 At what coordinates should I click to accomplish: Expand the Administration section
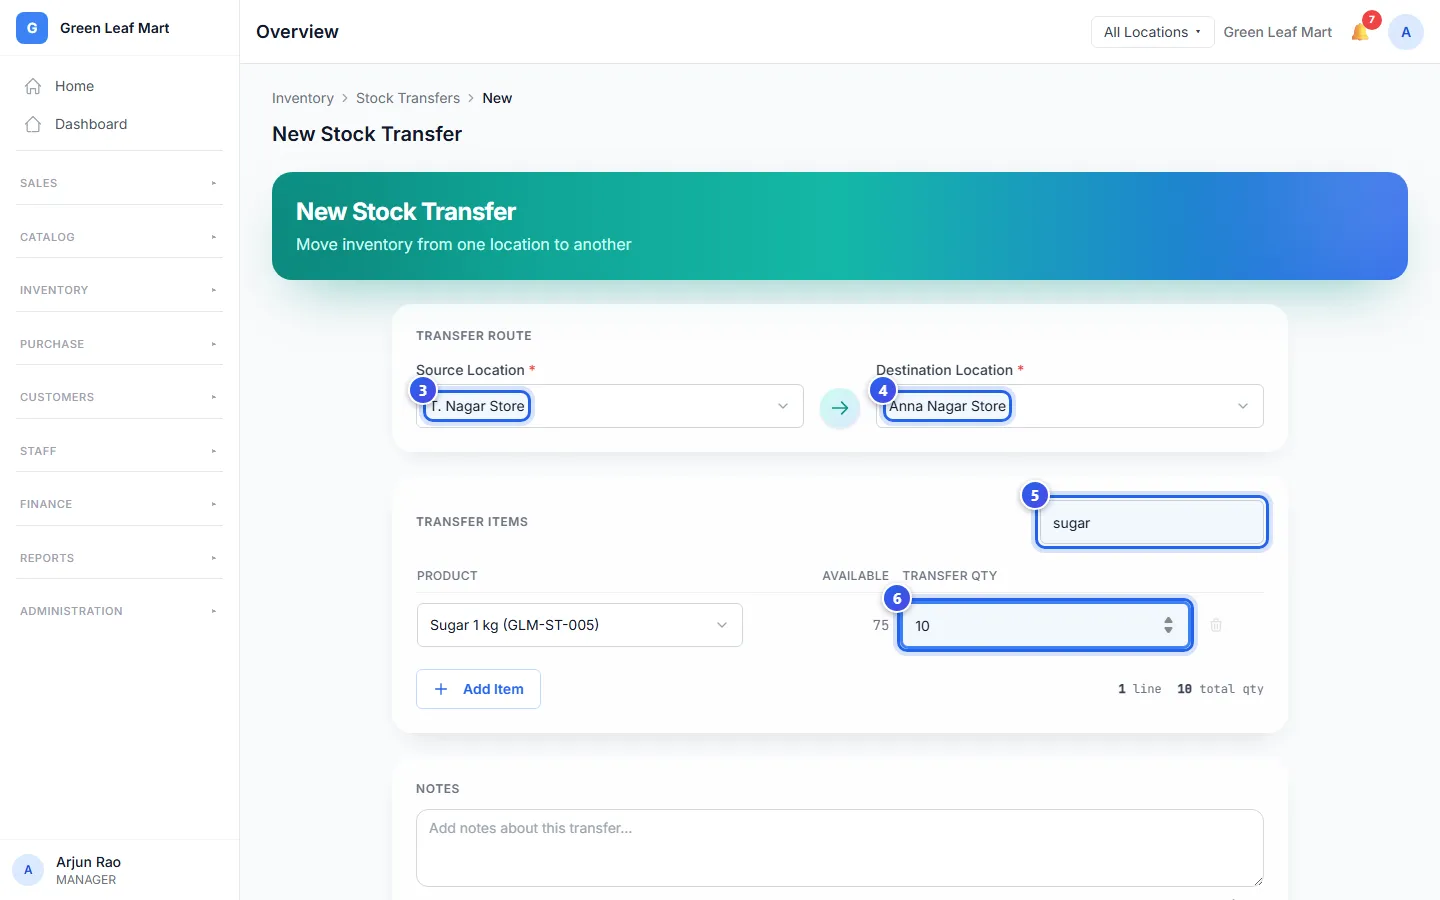(x=120, y=611)
